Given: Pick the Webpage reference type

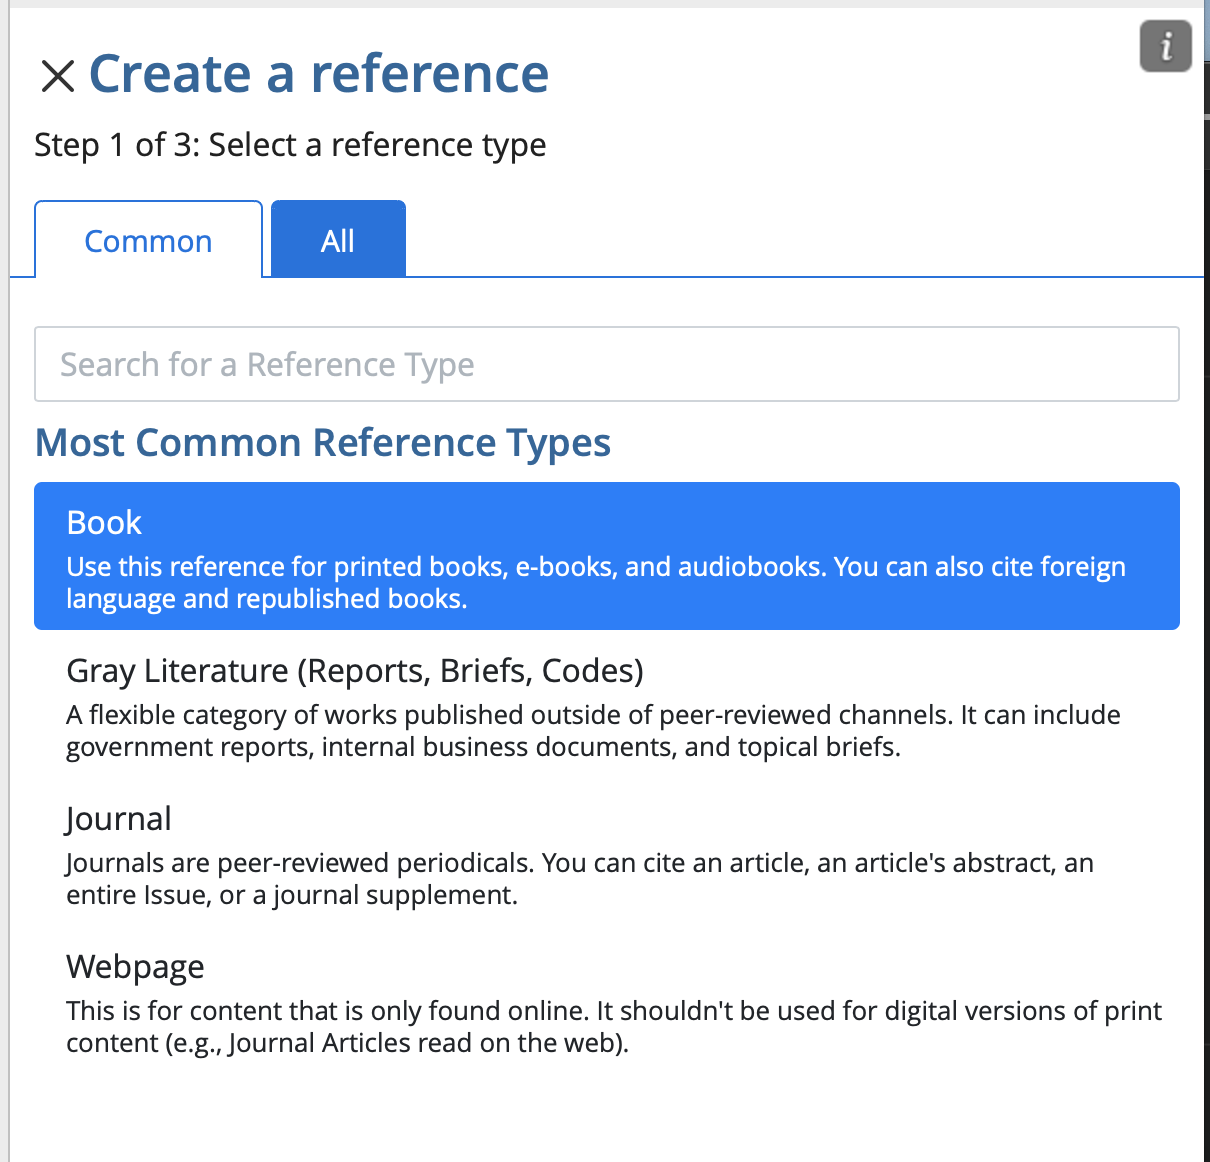Looking at the screenshot, I should click(x=135, y=966).
